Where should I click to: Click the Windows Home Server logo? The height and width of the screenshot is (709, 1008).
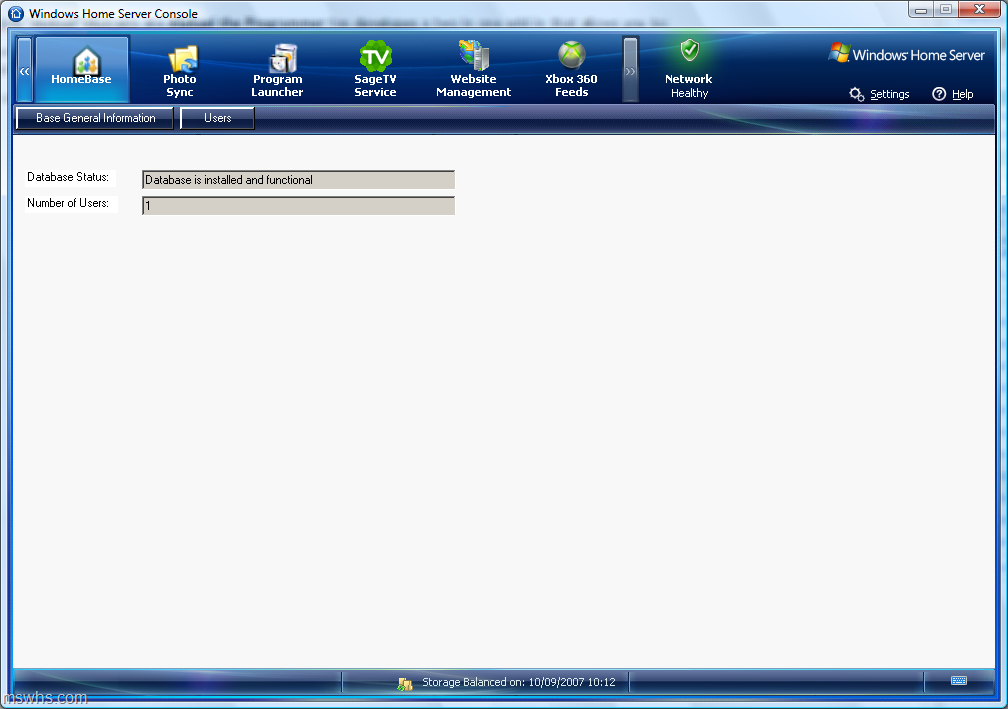[906, 54]
